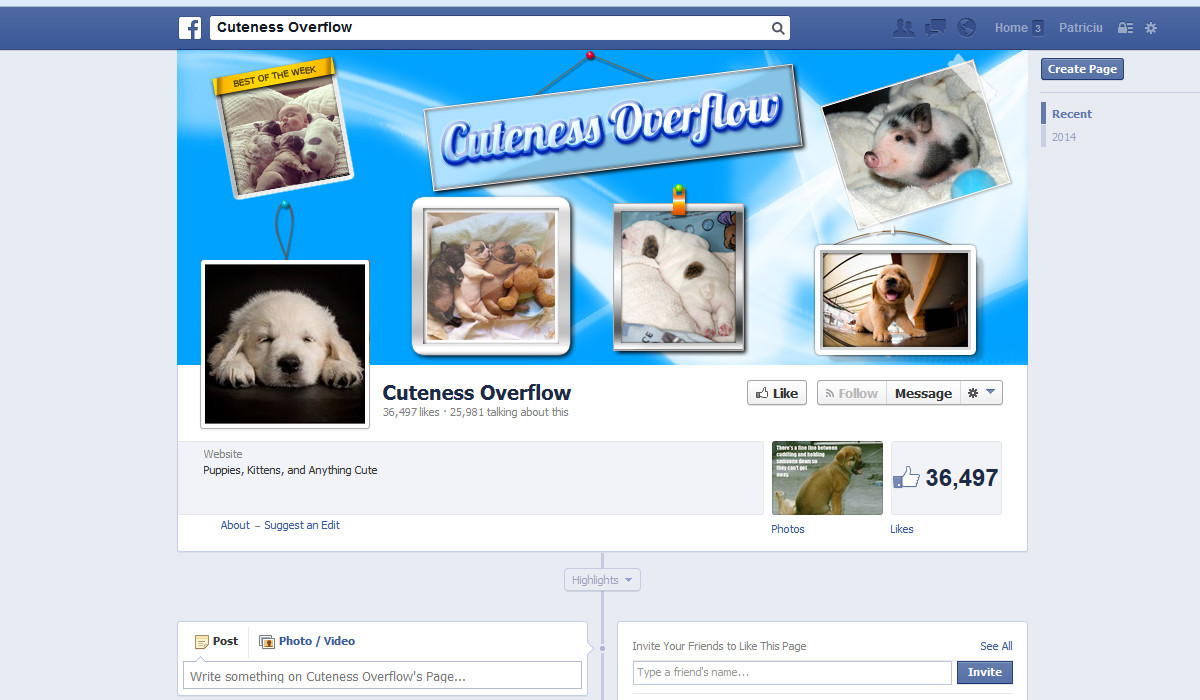The image size is (1200, 700).
Task: Select Recent in the timeline sidebar
Action: click(x=1072, y=114)
